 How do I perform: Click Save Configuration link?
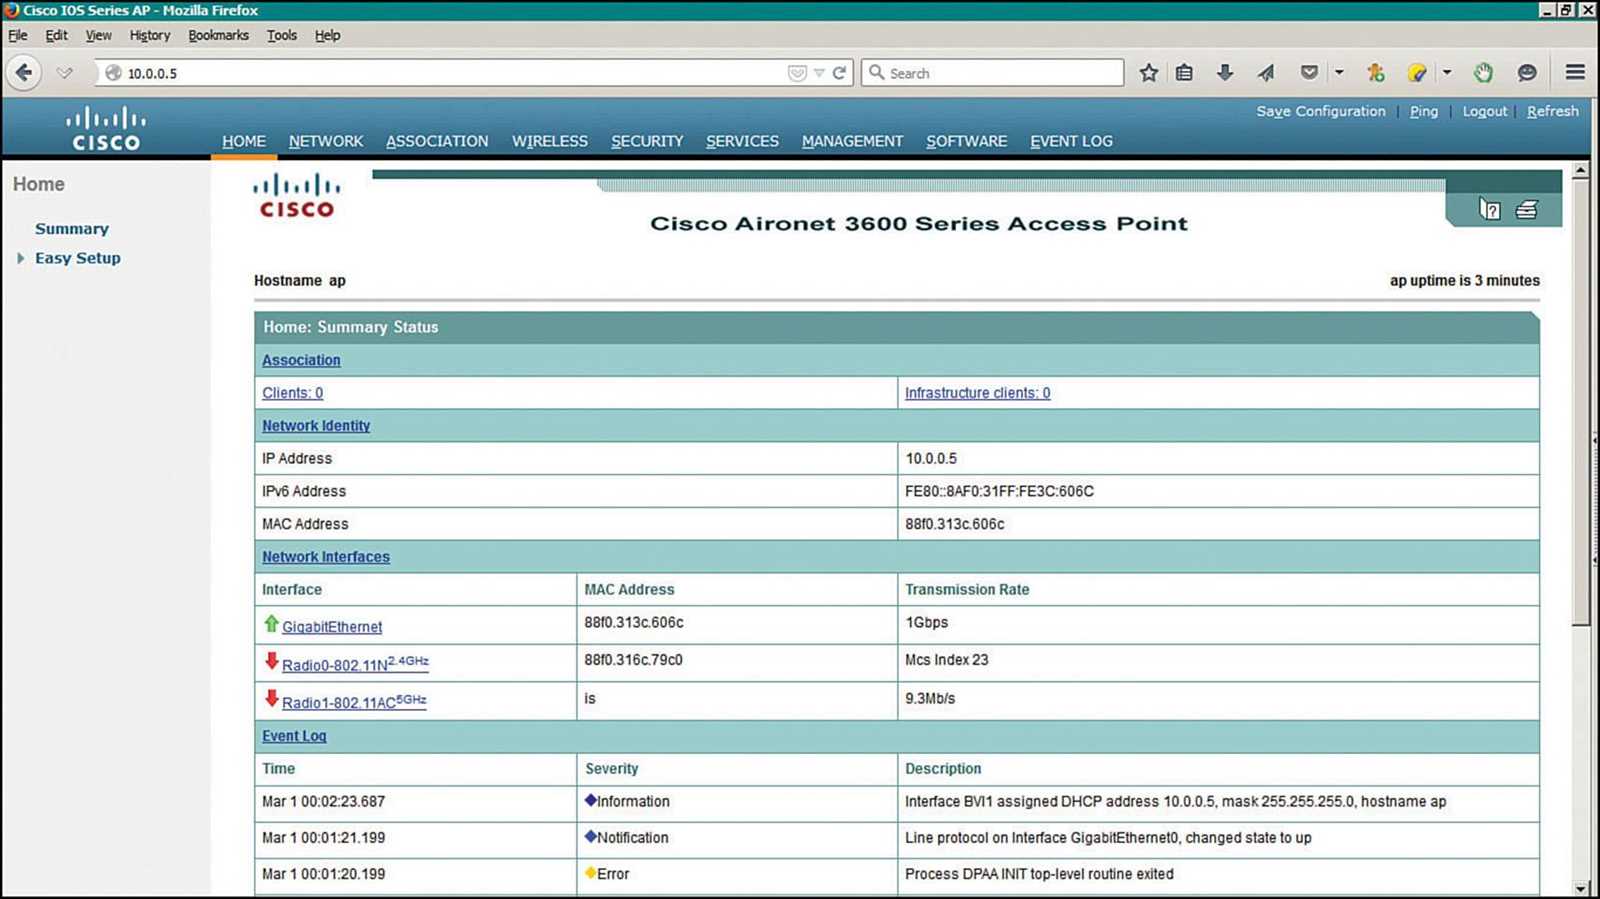click(1321, 111)
